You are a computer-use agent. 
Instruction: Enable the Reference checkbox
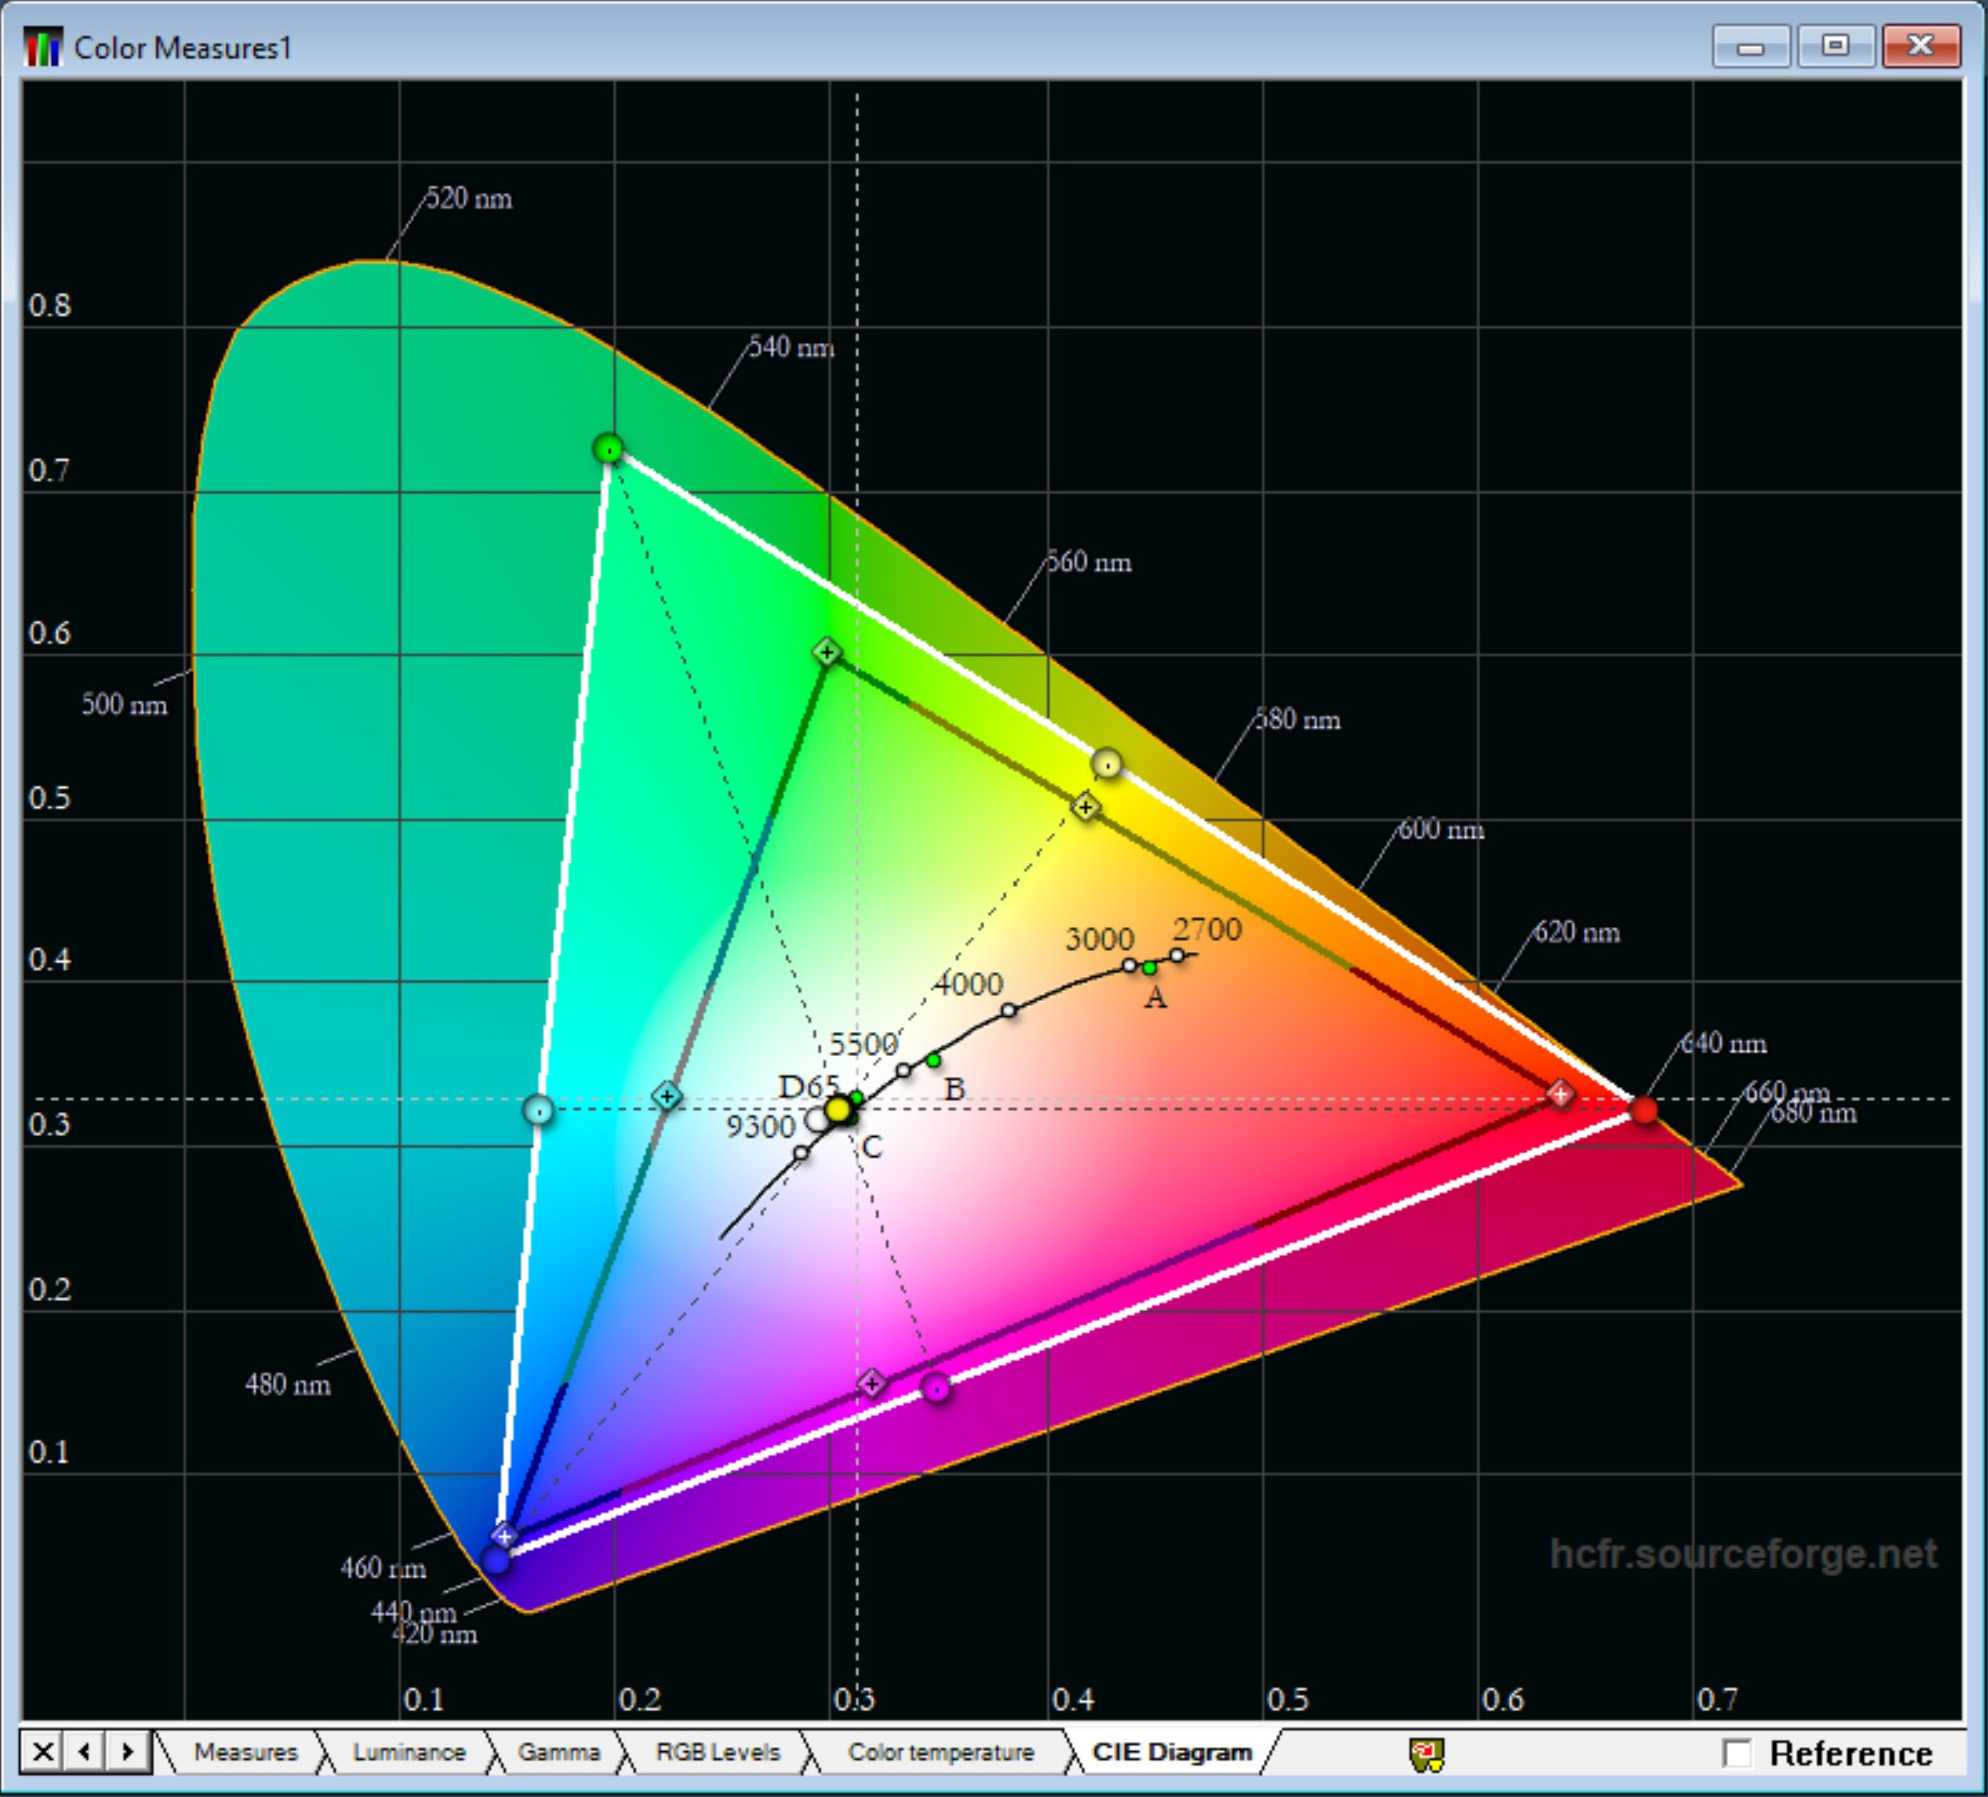pyautogui.click(x=1737, y=1753)
